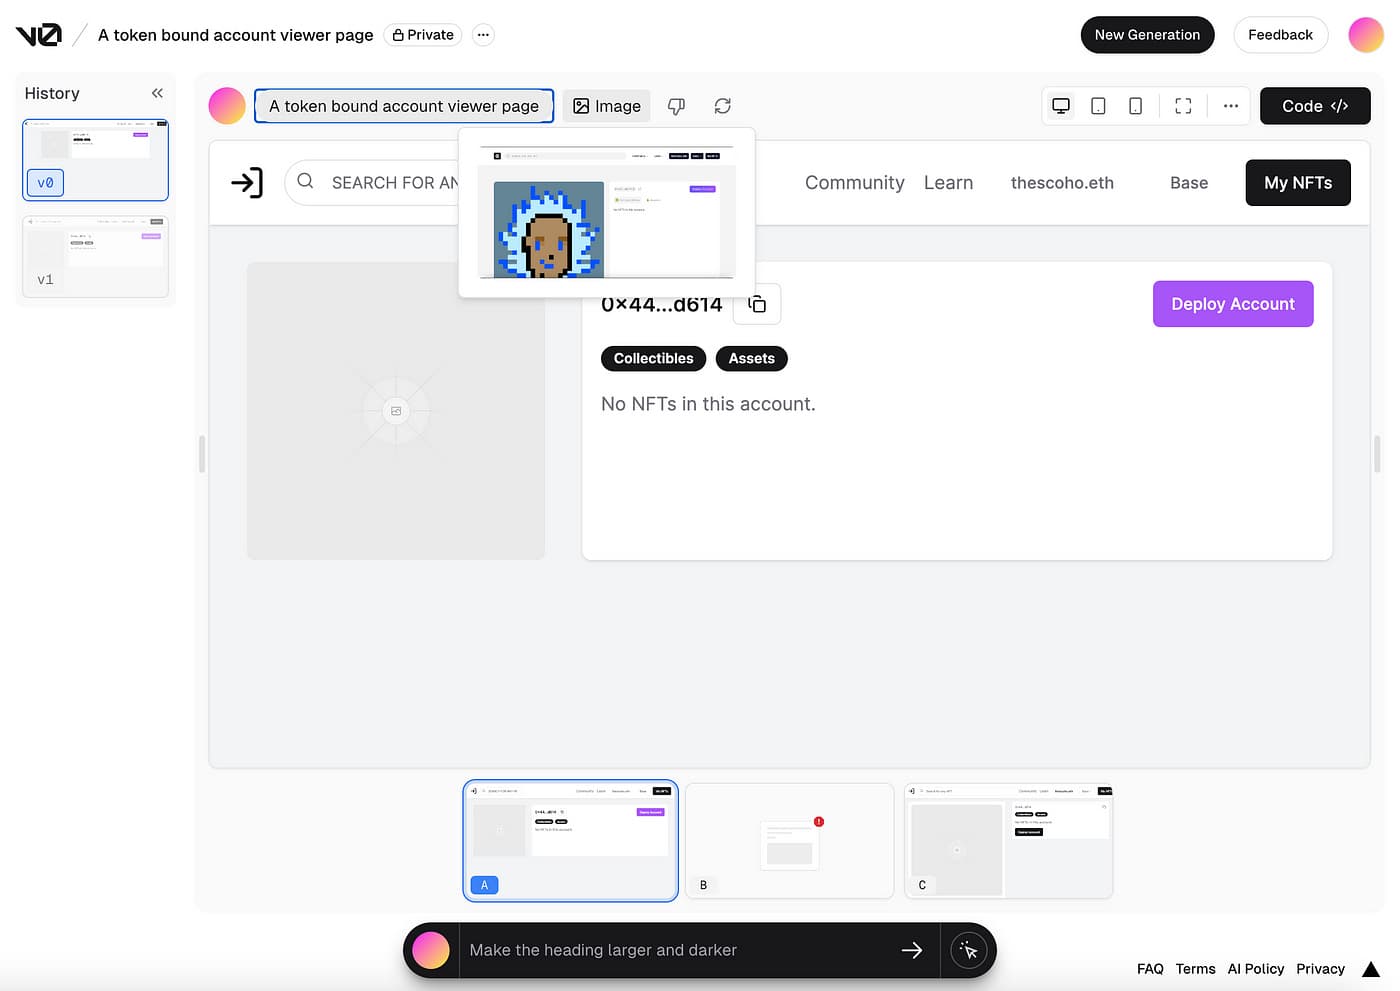Switch to tablet preview icon

coord(1098,106)
